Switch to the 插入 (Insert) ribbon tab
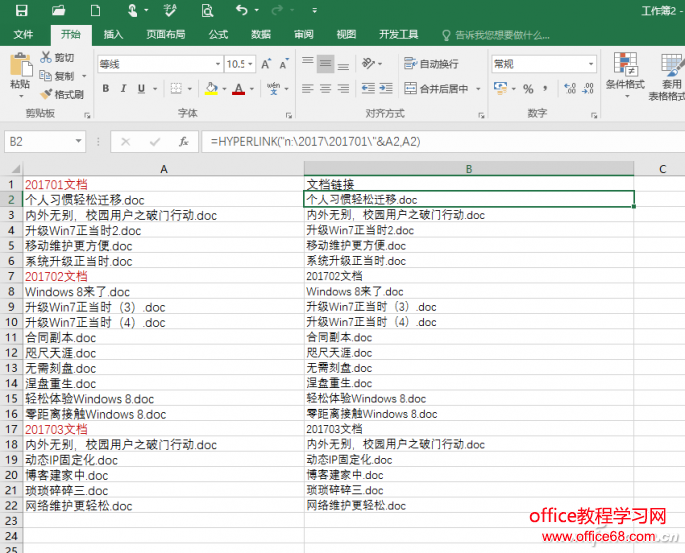The image size is (685, 553). tap(114, 34)
